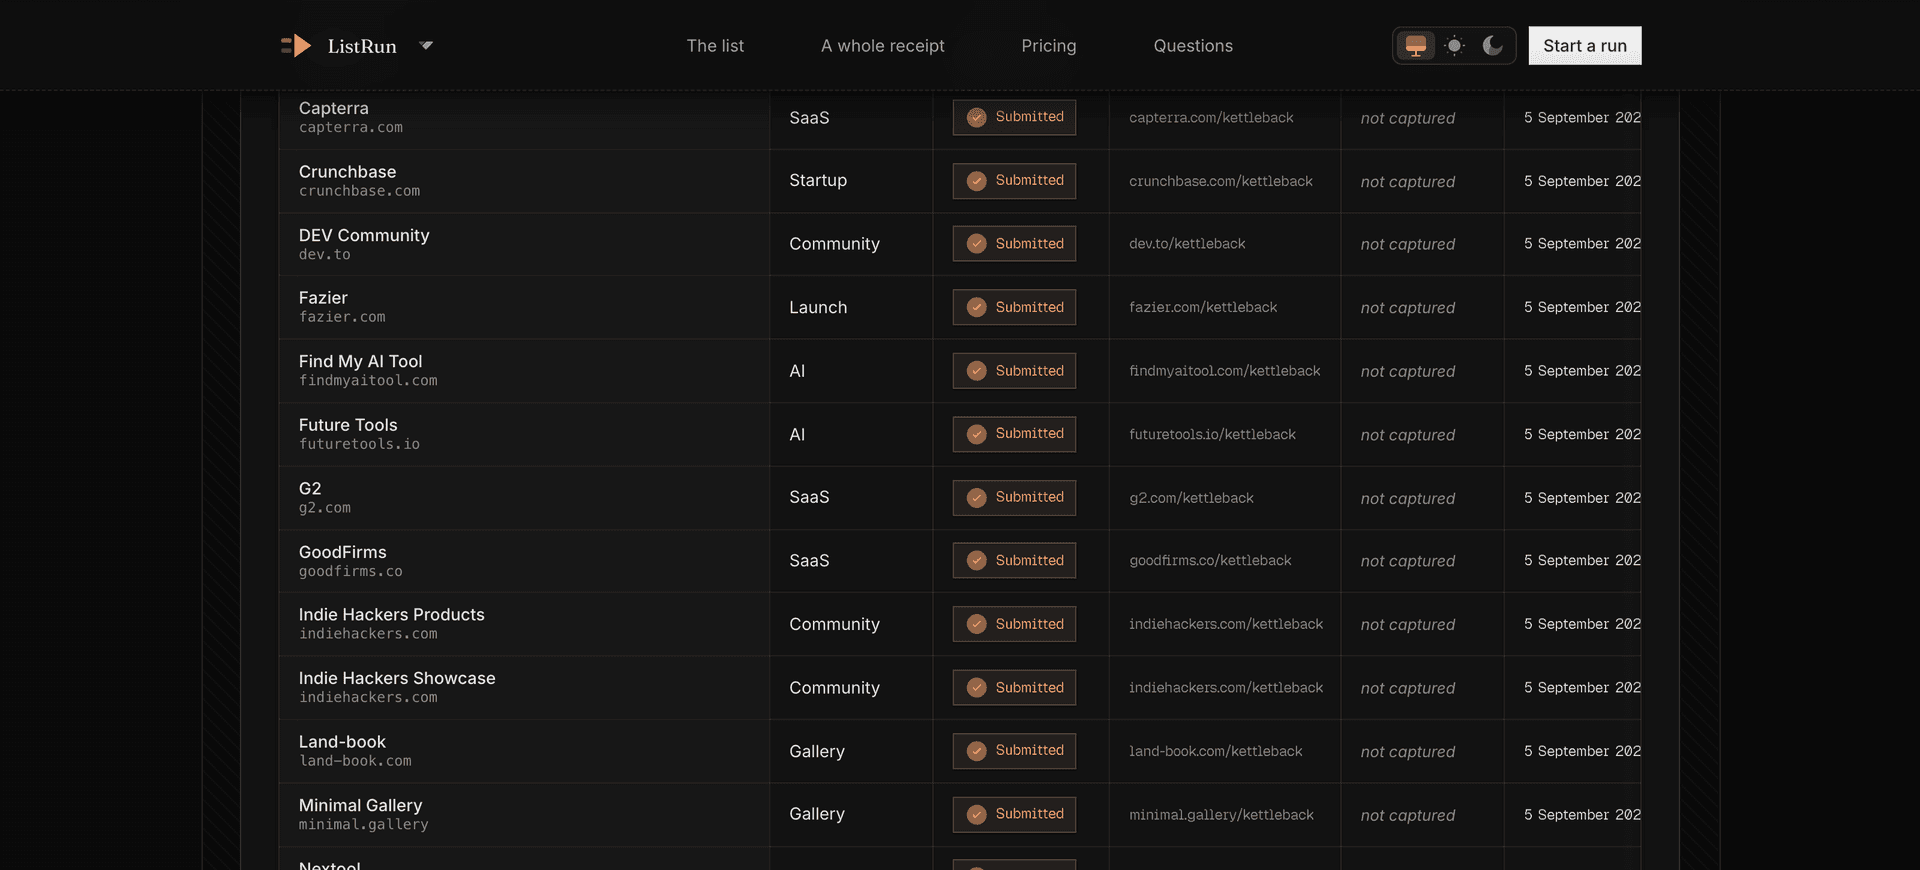1920x870 pixels.
Task: Click the date in Land-book row
Action: coord(1582,751)
